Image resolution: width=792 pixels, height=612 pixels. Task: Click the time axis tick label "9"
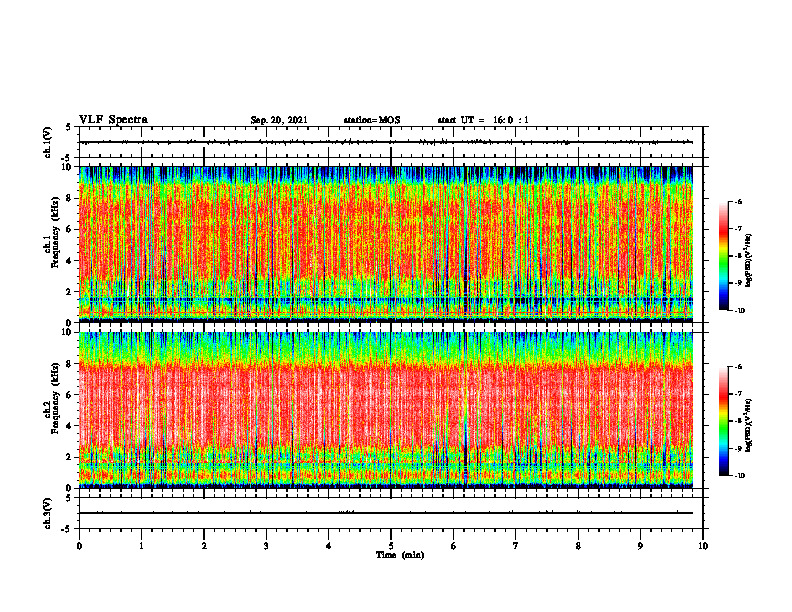coord(640,546)
